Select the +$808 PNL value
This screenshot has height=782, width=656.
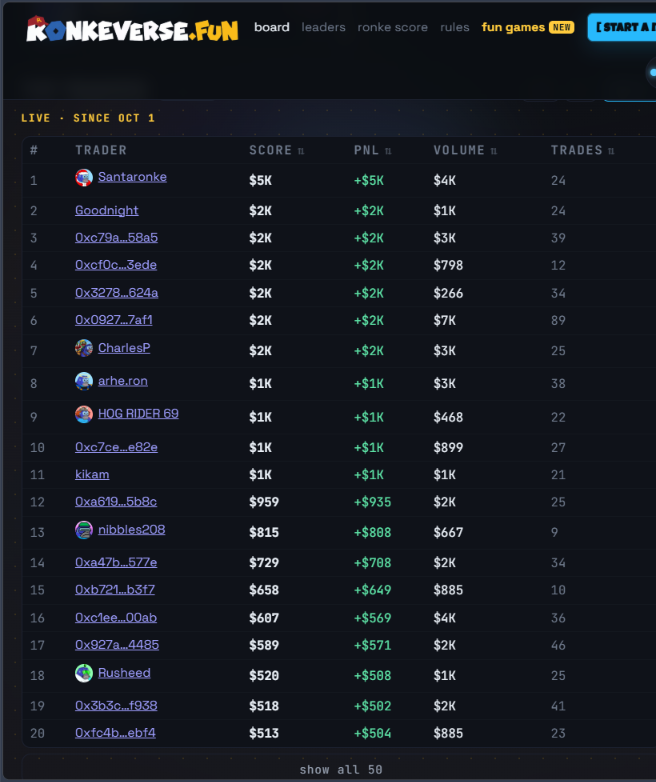pos(372,533)
